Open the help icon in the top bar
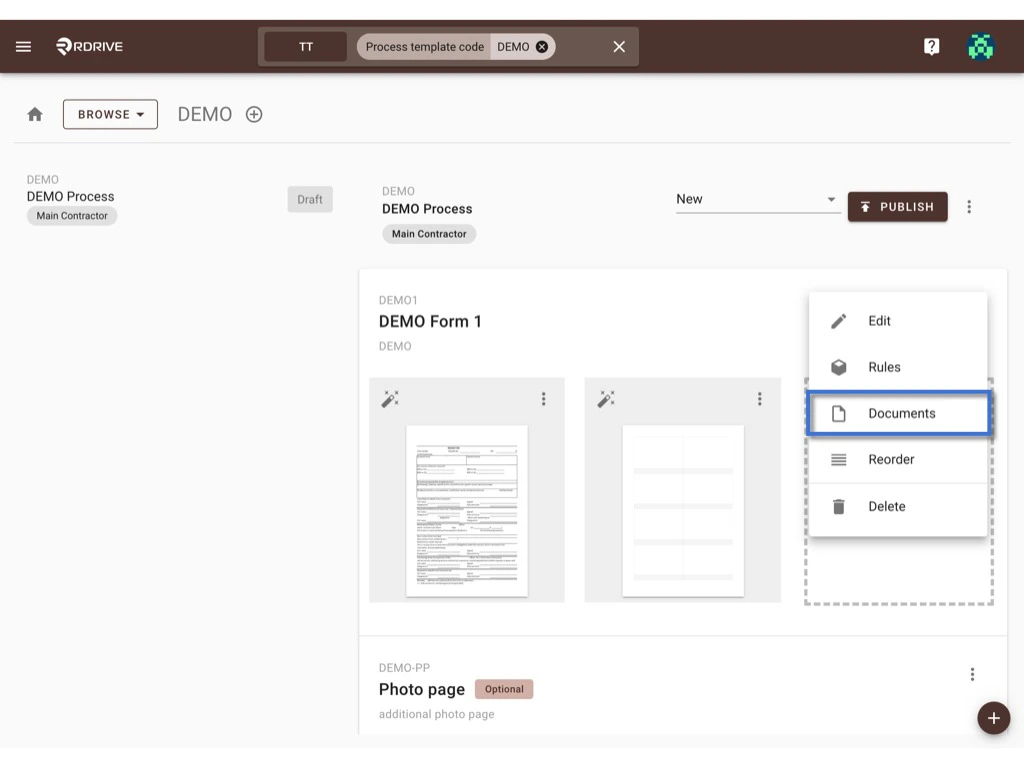Screen dimensions: 1024x768 pyautogui.click(x=931, y=46)
